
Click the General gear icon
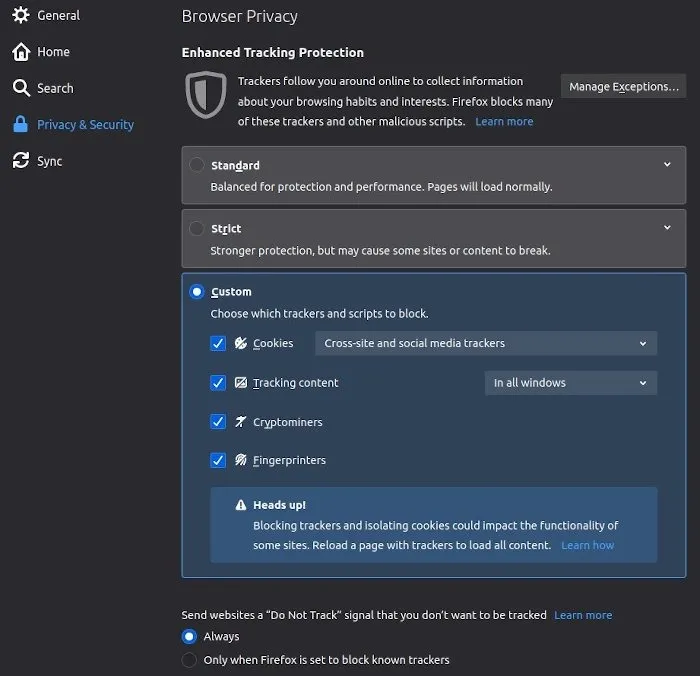[x=21, y=15]
